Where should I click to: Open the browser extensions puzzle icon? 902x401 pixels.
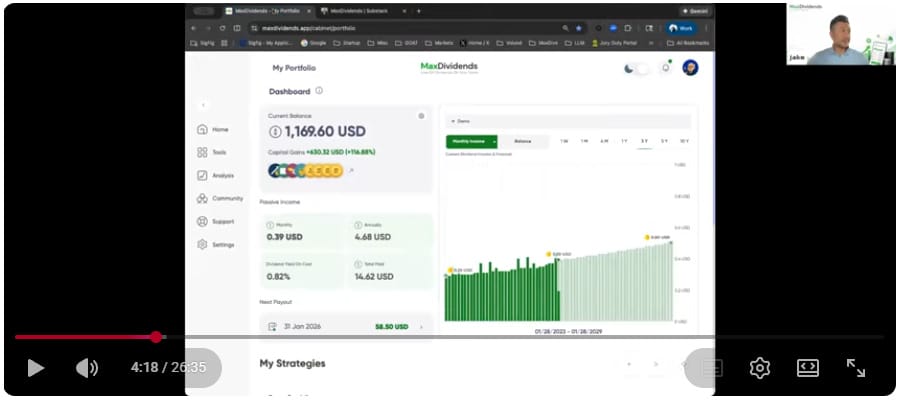(x=628, y=28)
